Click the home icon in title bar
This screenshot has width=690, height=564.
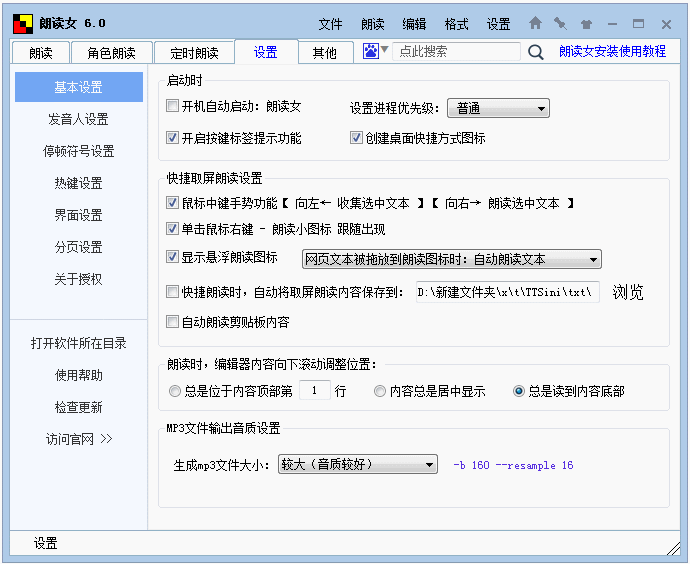tap(535, 23)
